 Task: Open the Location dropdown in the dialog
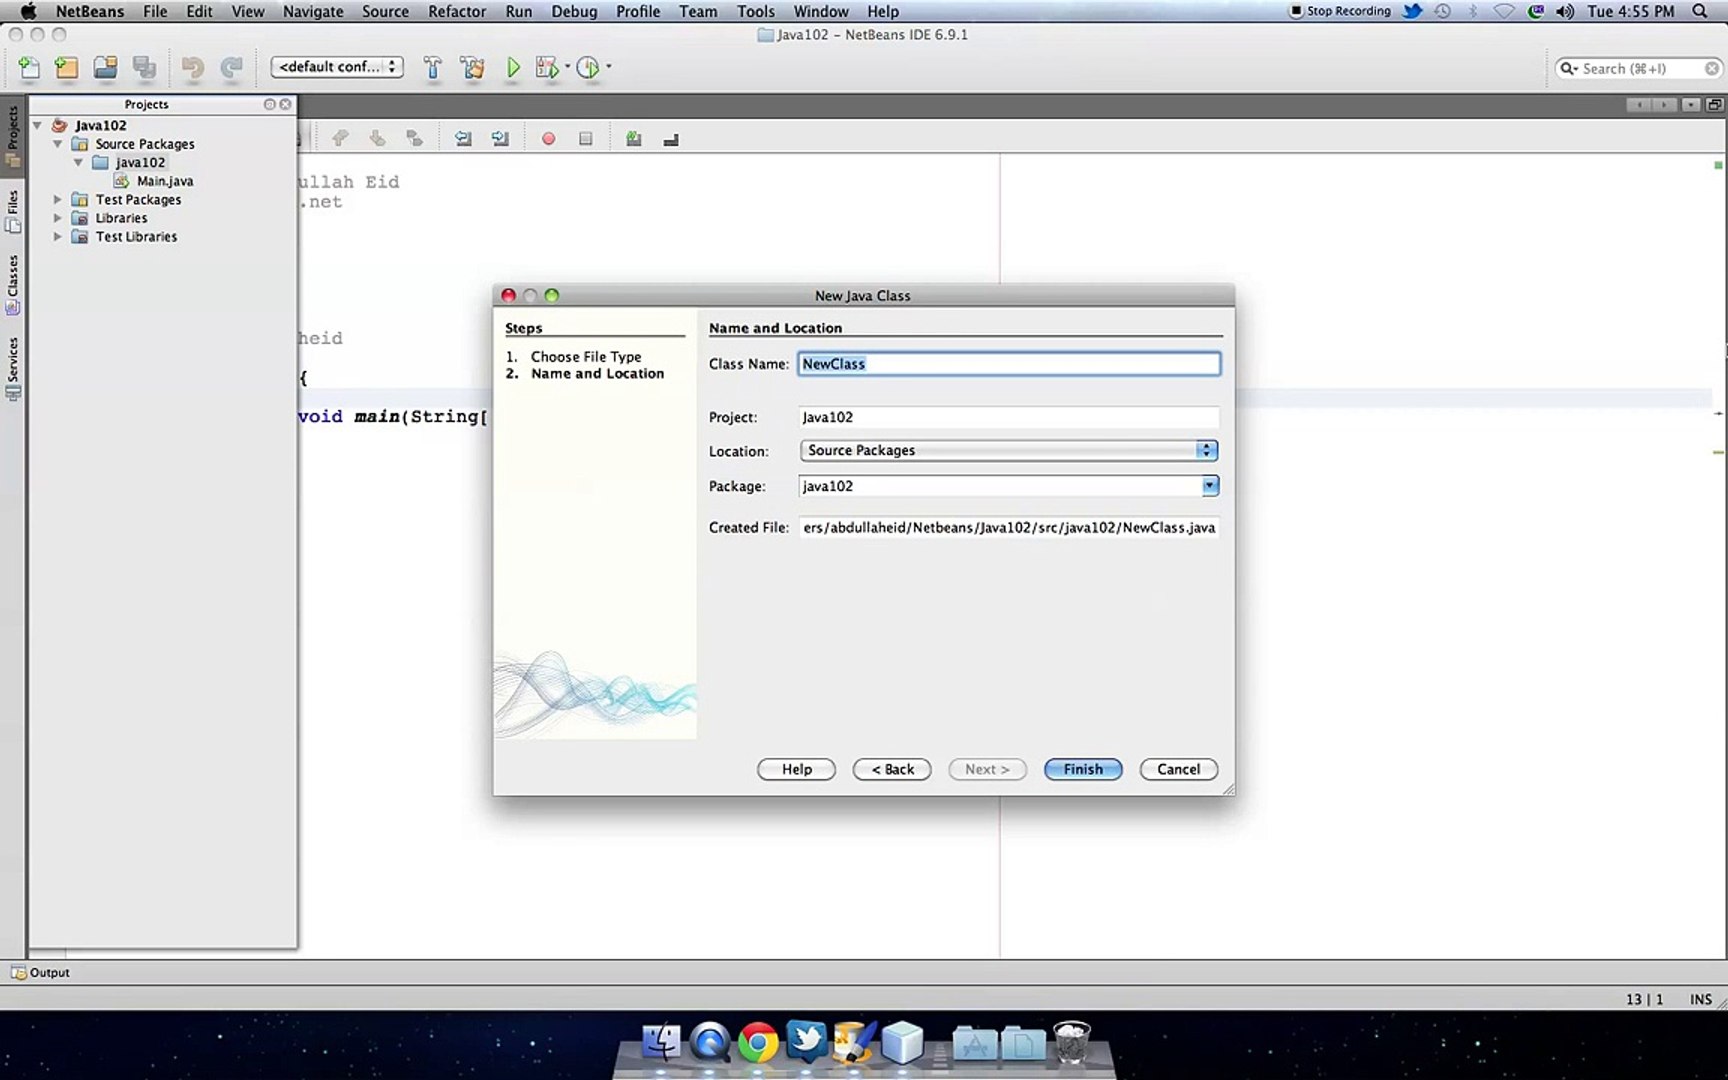[1009, 450]
